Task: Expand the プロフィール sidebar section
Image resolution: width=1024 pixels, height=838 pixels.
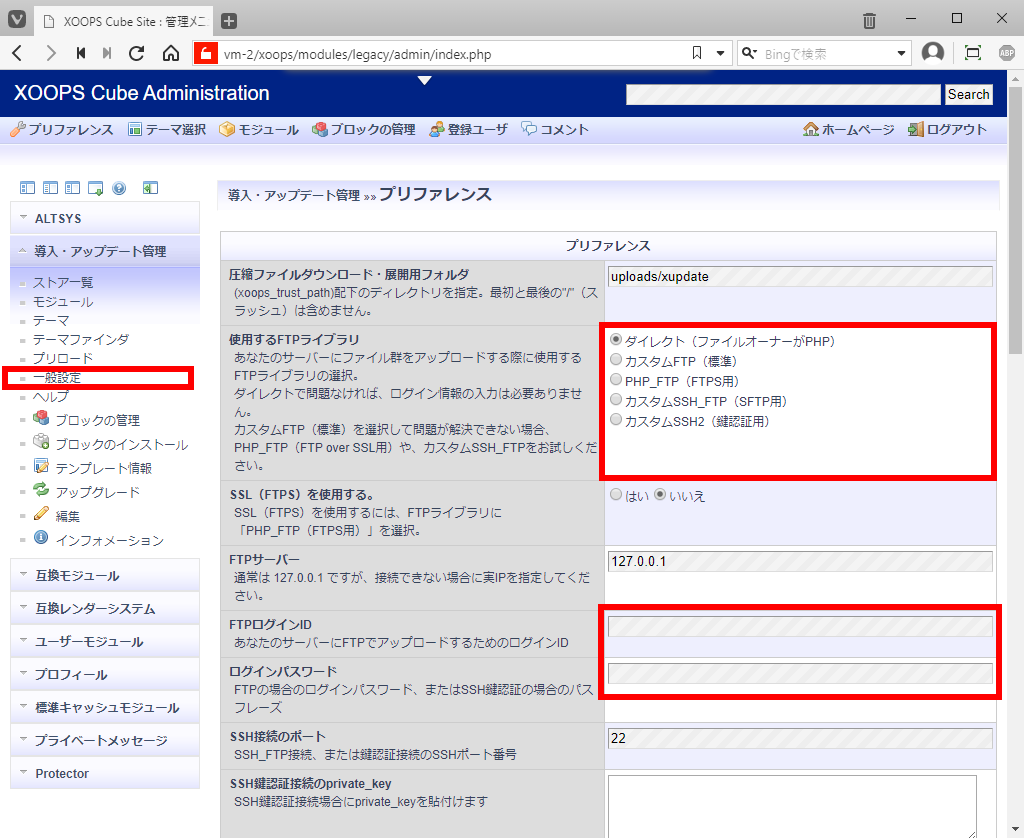Action: coord(105,675)
